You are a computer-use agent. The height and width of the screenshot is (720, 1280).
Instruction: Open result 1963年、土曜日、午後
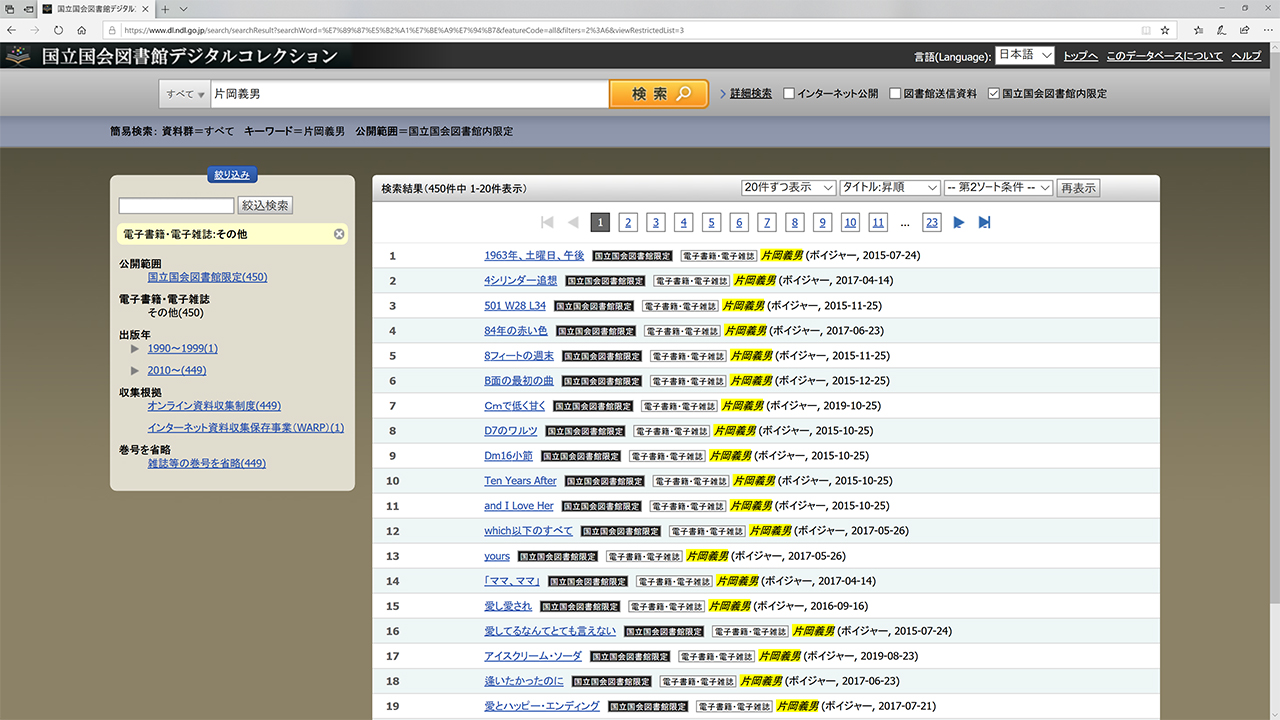[534, 256]
